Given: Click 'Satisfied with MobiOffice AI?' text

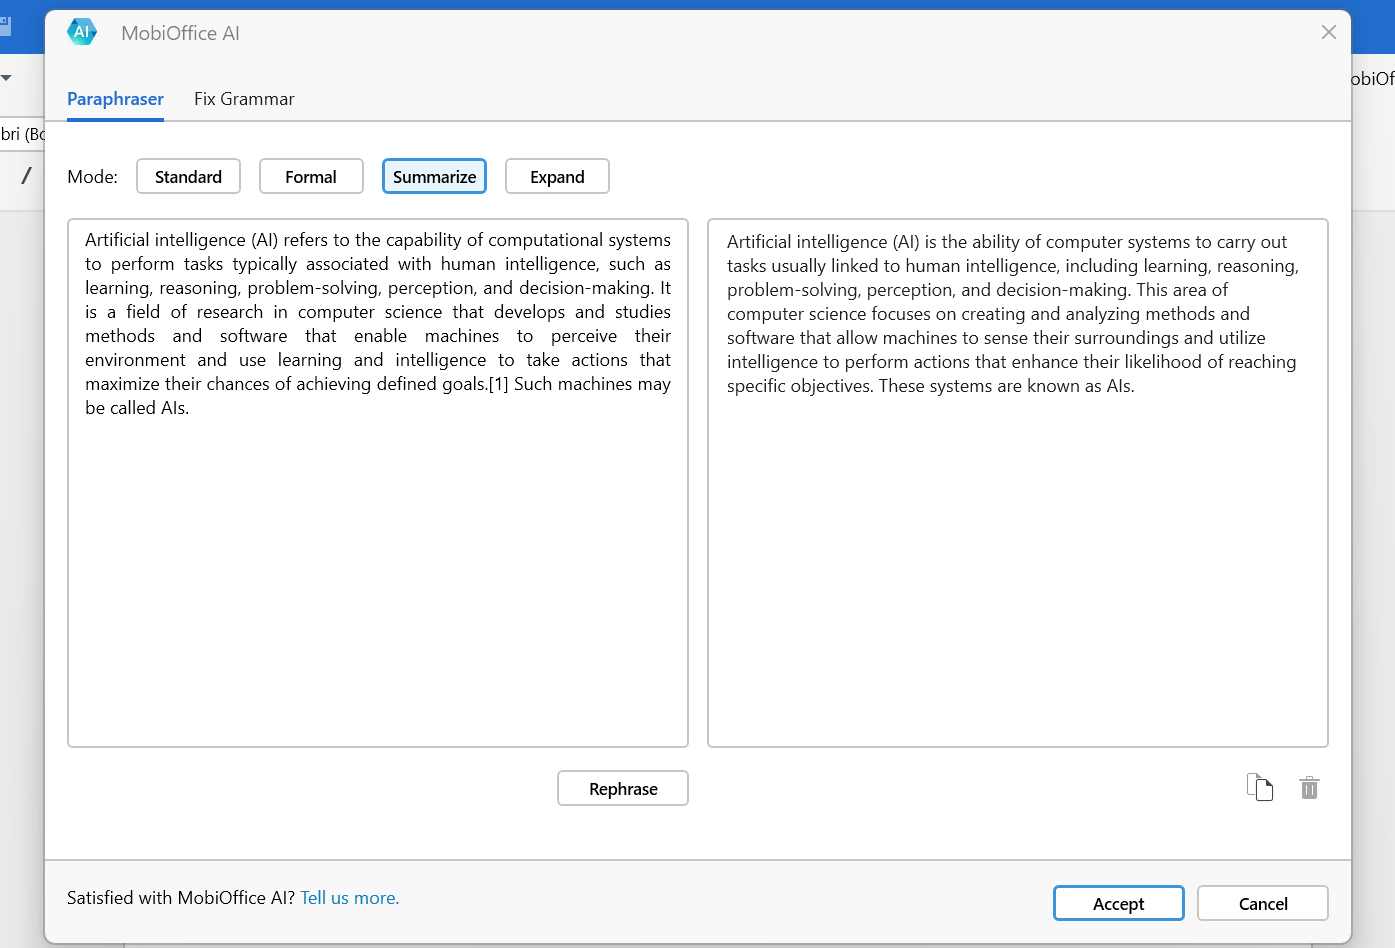Looking at the screenshot, I should [181, 898].
